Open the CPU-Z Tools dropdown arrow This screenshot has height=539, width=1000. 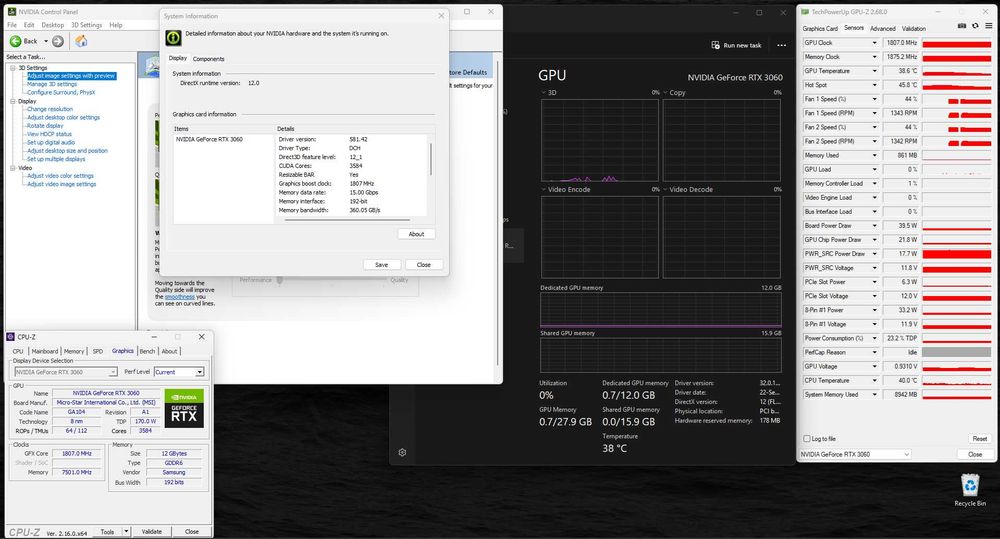(x=126, y=531)
